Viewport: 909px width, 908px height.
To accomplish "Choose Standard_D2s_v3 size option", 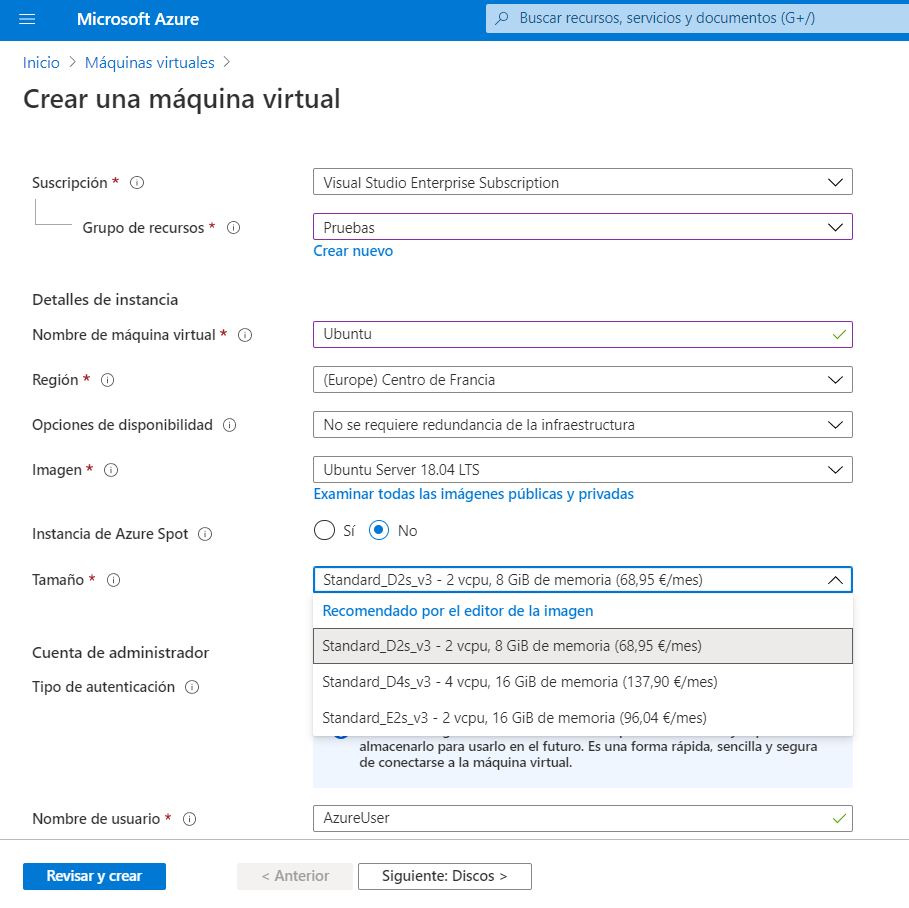I will coord(583,646).
